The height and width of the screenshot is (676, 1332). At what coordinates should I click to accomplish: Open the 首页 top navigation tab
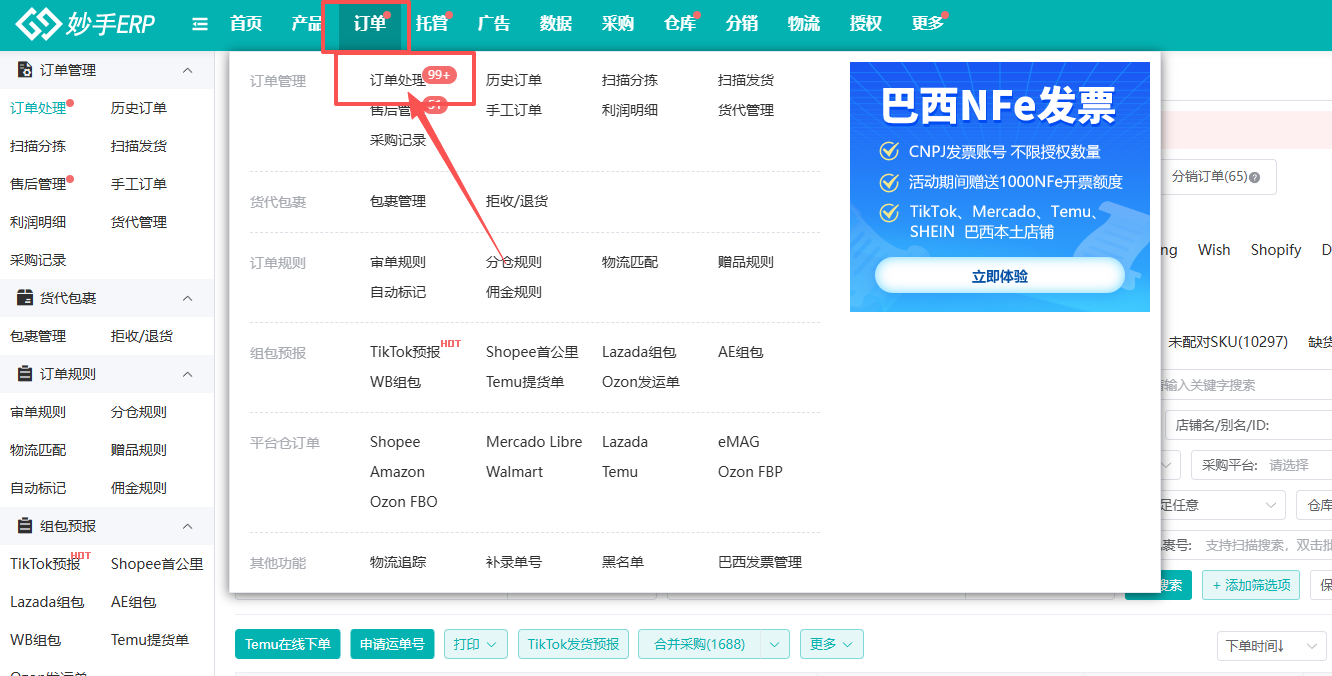click(x=246, y=24)
